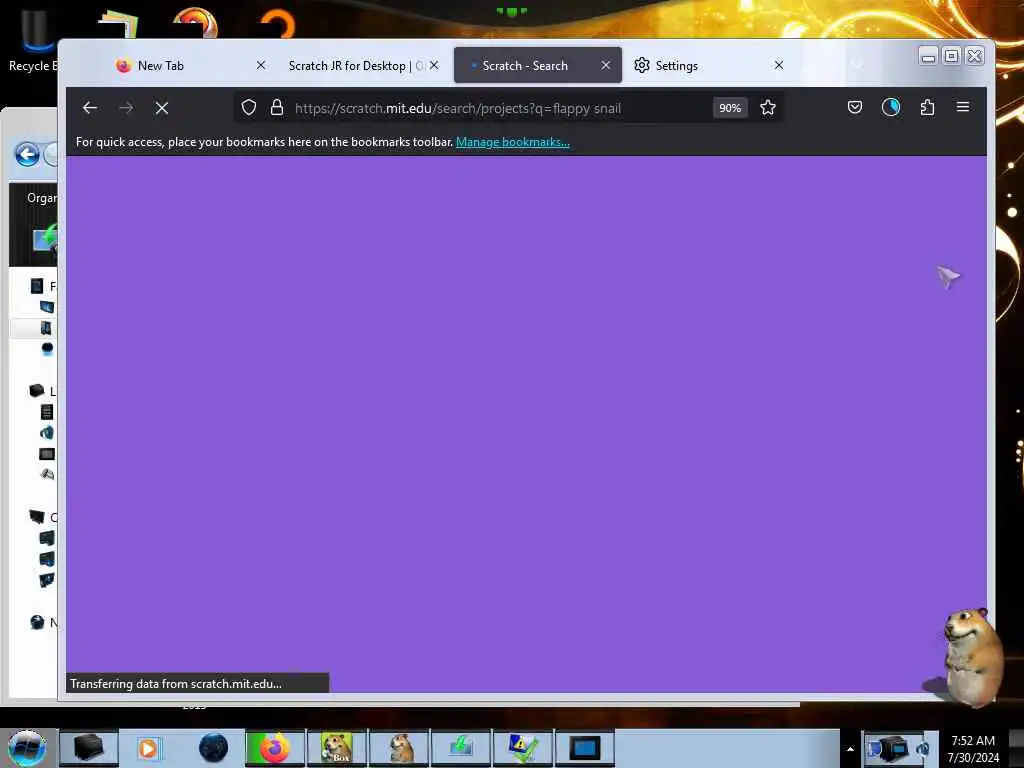The height and width of the screenshot is (768, 1024).
Task: Open the Firefox account icon
Action: 891,107
